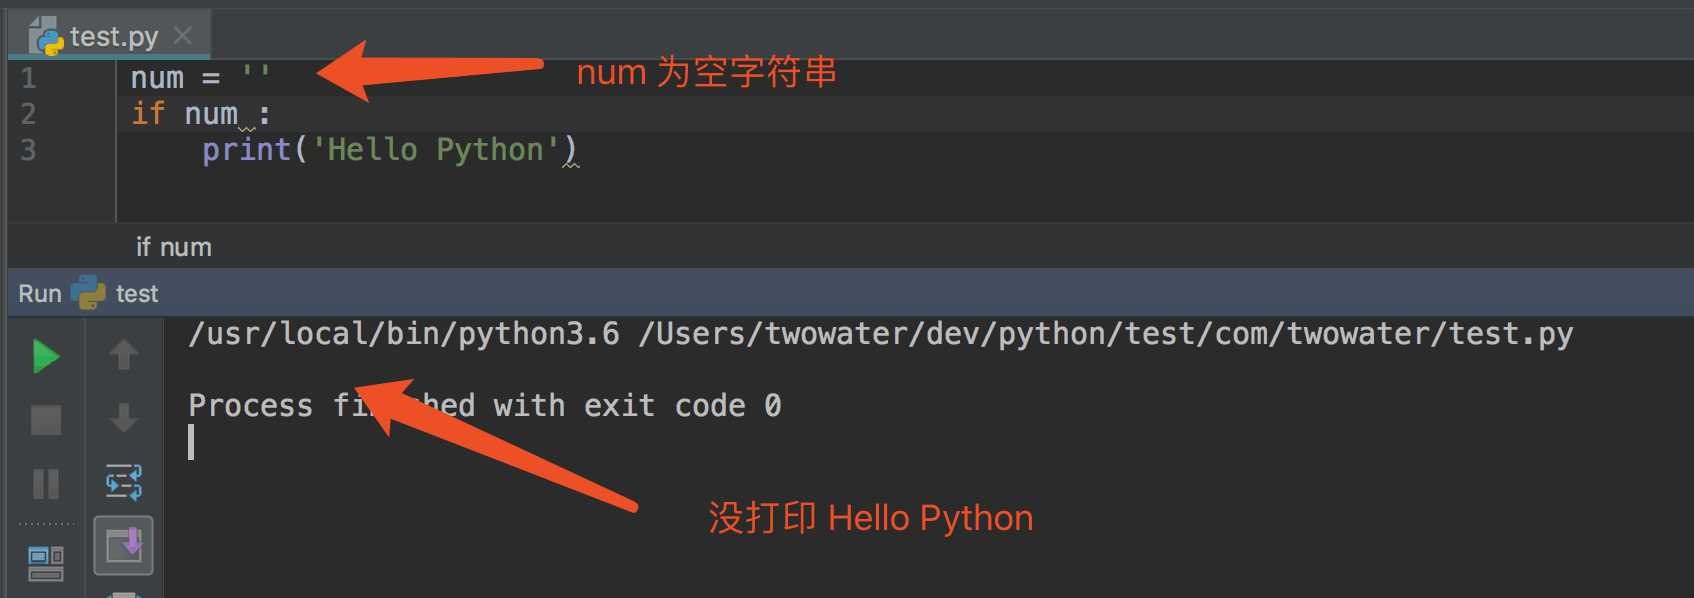This screenshot has height=598, width=1694.
Task: Click the green Run button
Action: [46, 356]
